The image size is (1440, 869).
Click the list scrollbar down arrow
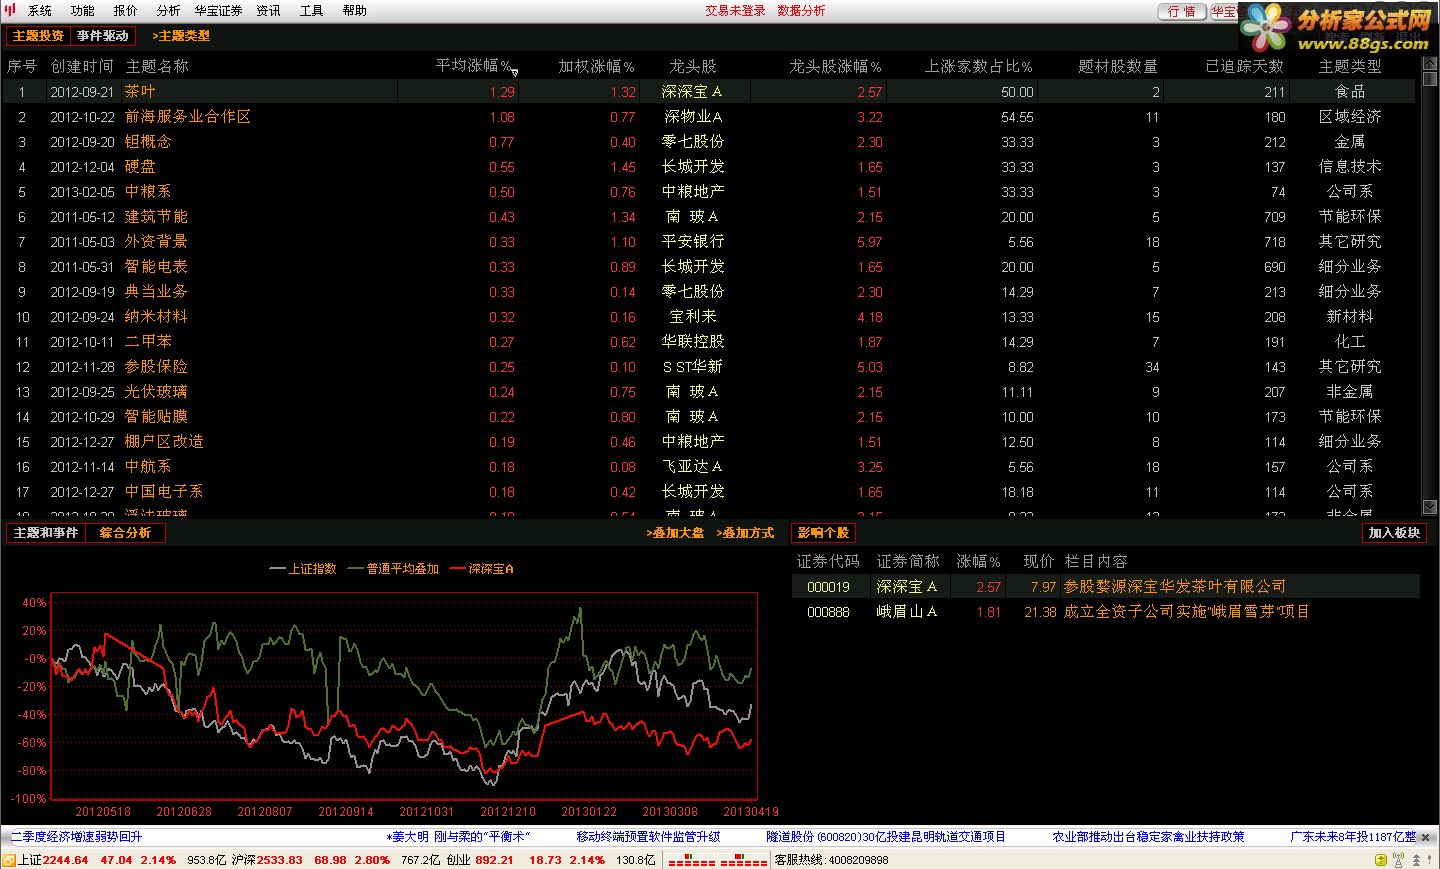click(x=1429, y=508)
